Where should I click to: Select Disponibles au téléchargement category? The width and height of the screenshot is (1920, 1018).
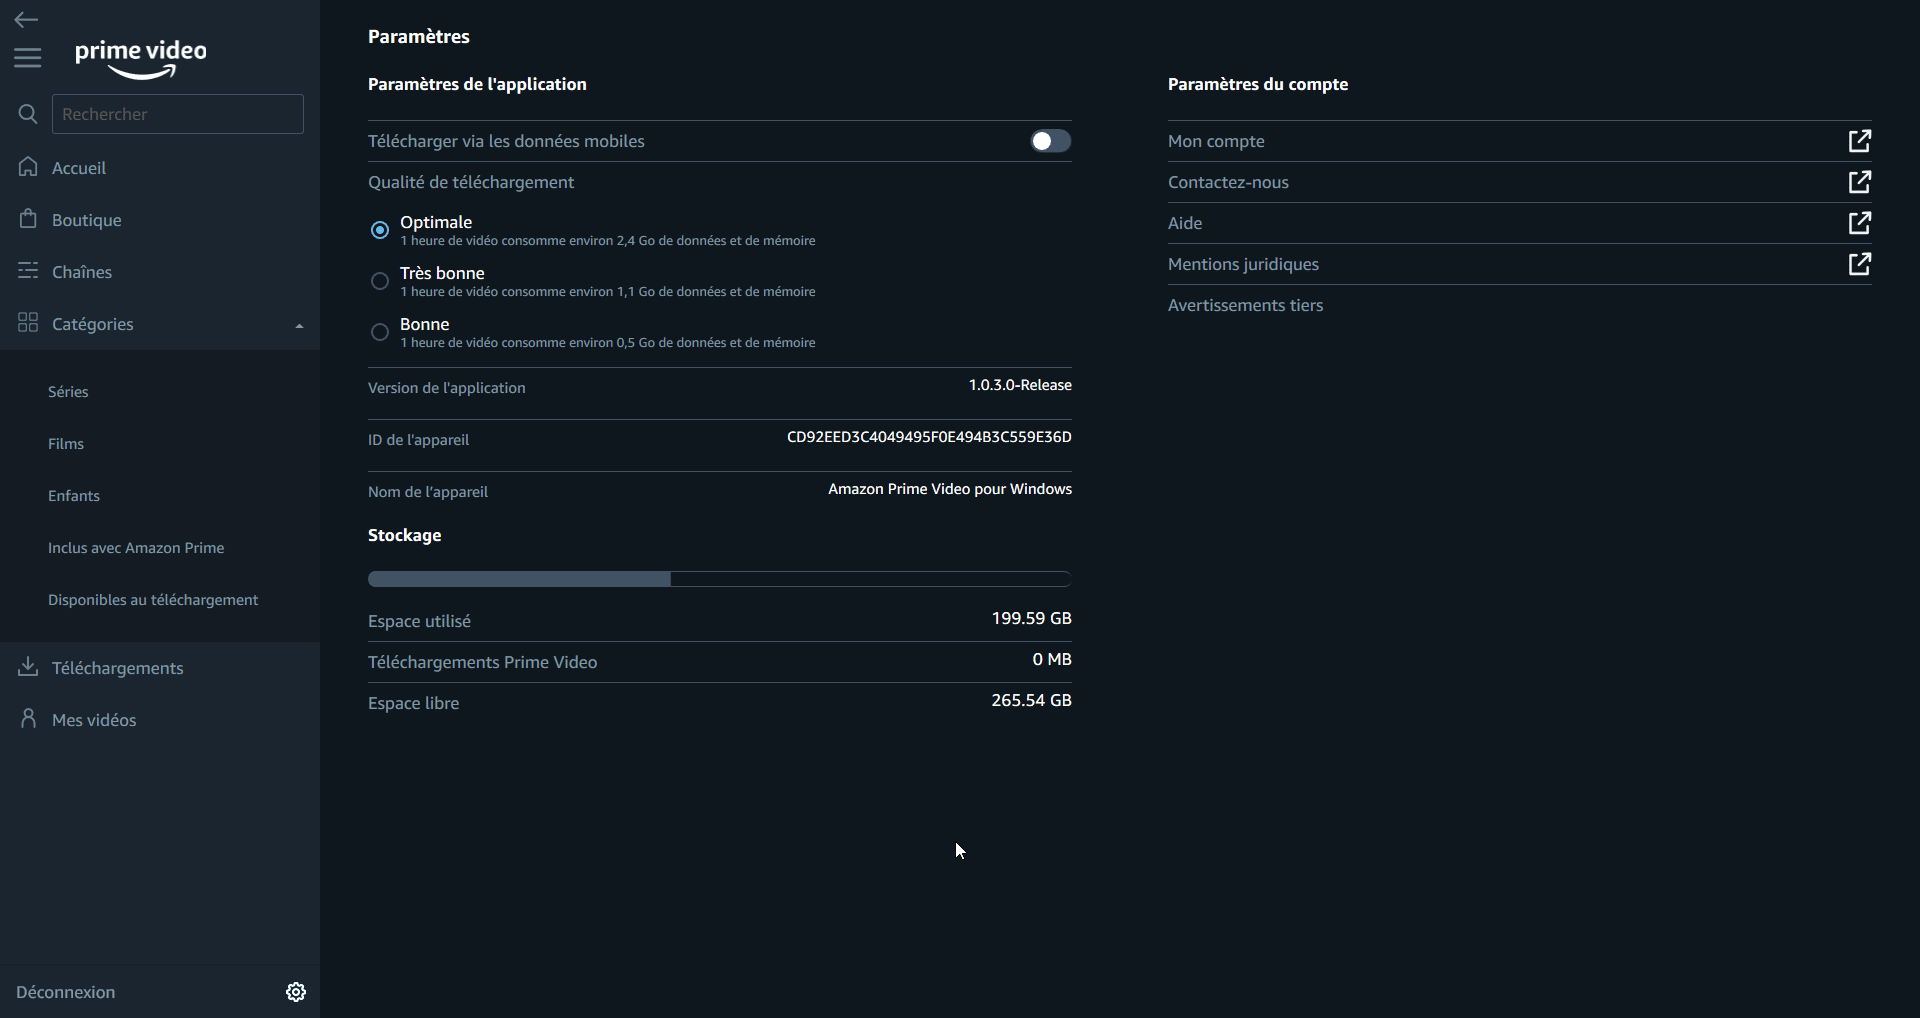tap(153, 600)
